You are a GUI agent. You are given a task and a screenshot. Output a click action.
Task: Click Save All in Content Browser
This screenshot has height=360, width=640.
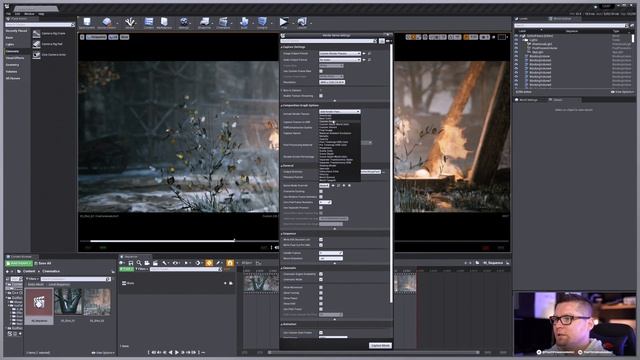tap(43, 263)
